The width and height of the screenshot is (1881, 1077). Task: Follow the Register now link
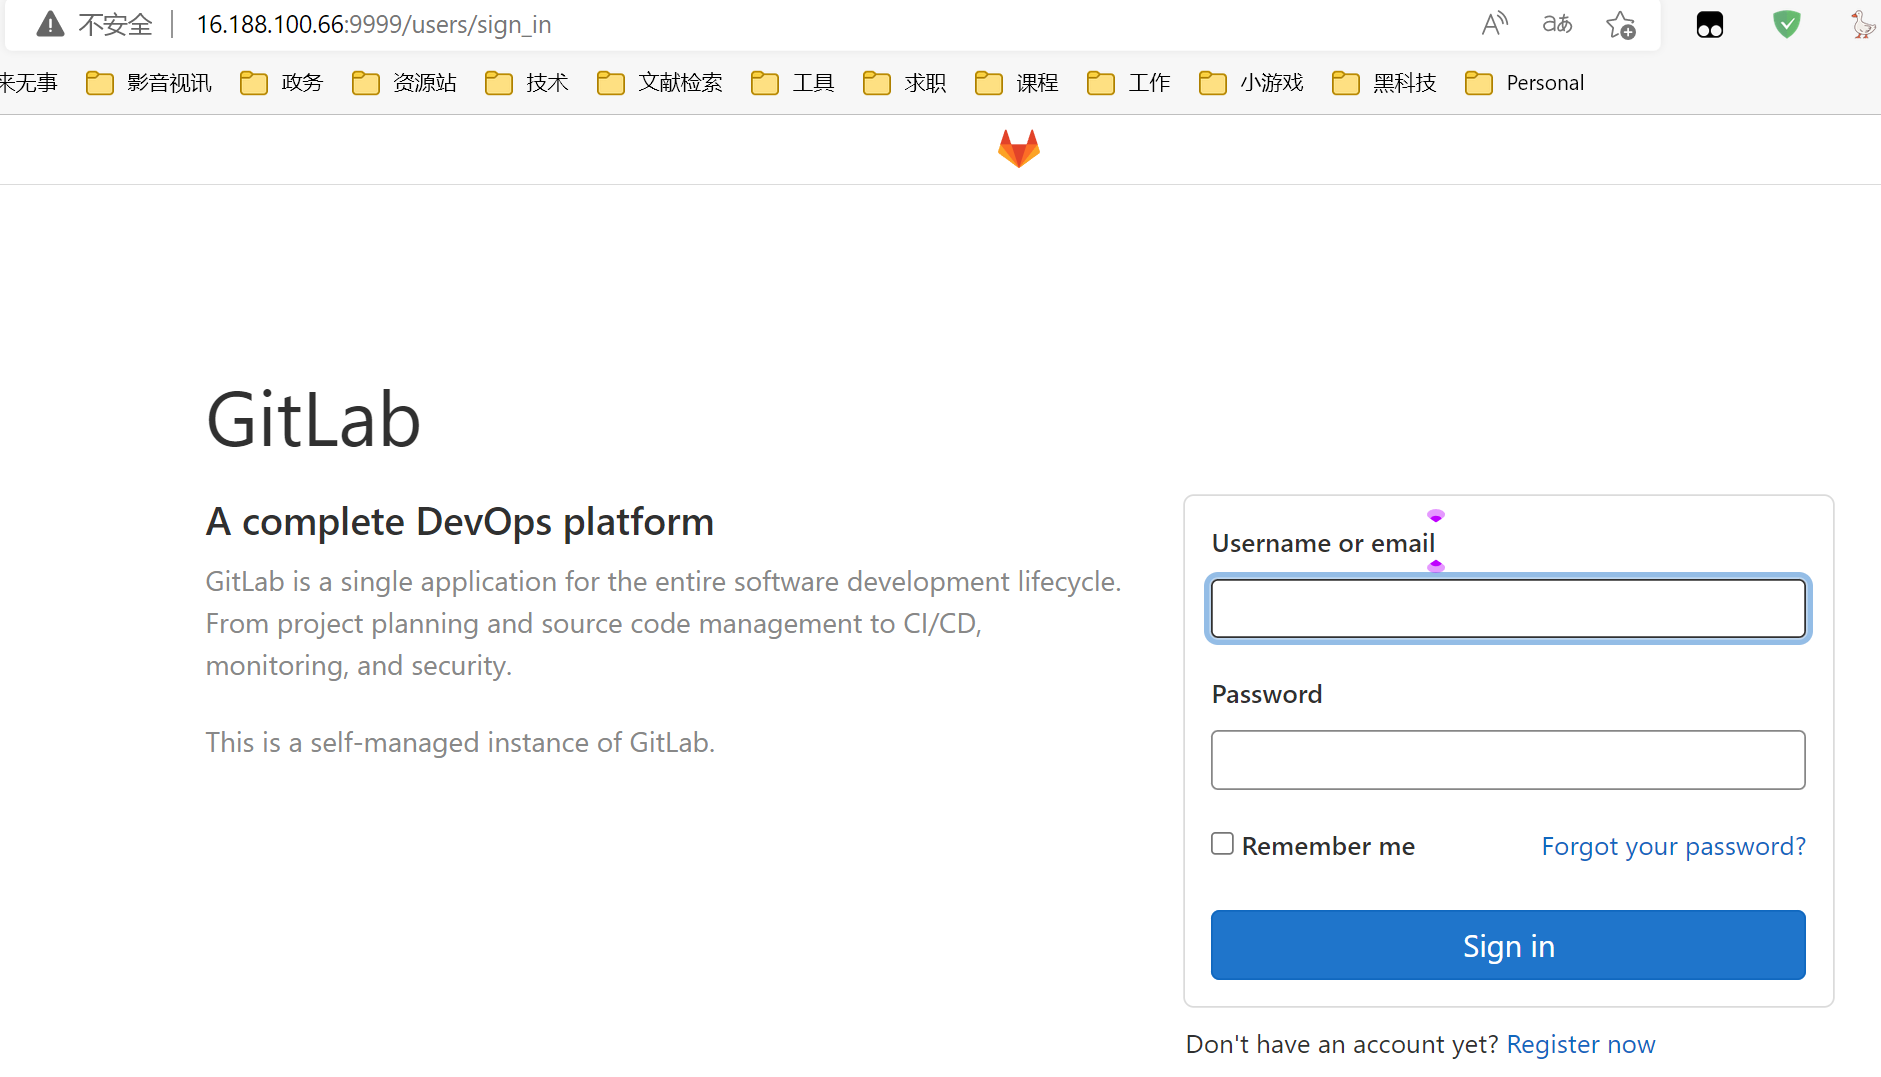click(1581, 1045)
